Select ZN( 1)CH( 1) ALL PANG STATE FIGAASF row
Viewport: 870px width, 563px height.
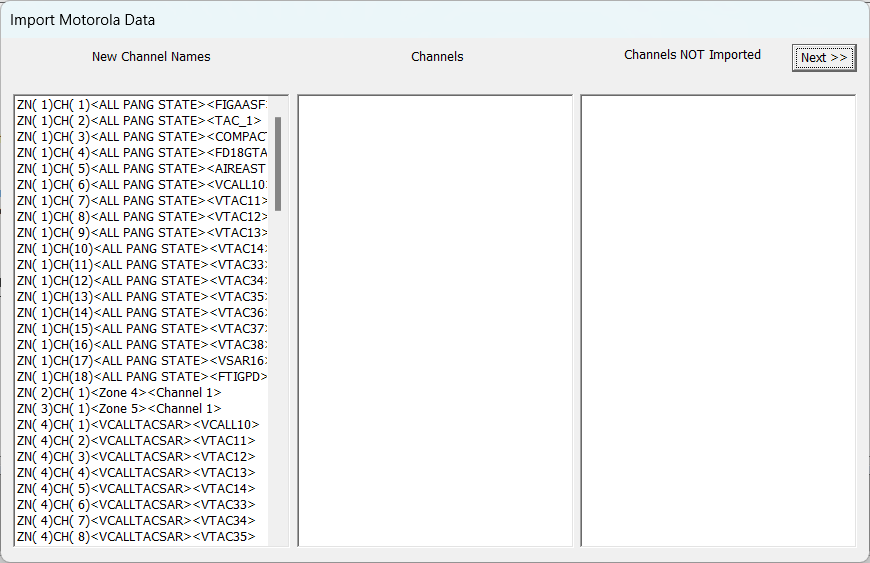click(x=142, y=105)
